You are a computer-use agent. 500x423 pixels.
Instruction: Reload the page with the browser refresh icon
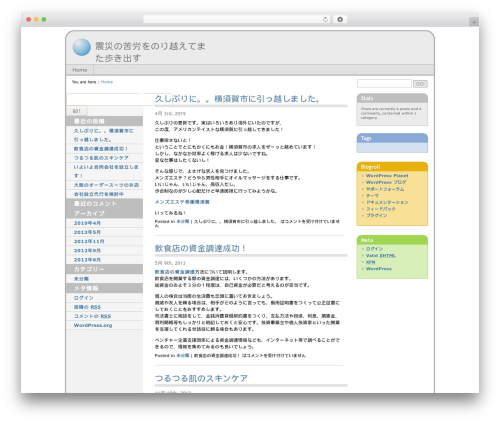point(325,19)
